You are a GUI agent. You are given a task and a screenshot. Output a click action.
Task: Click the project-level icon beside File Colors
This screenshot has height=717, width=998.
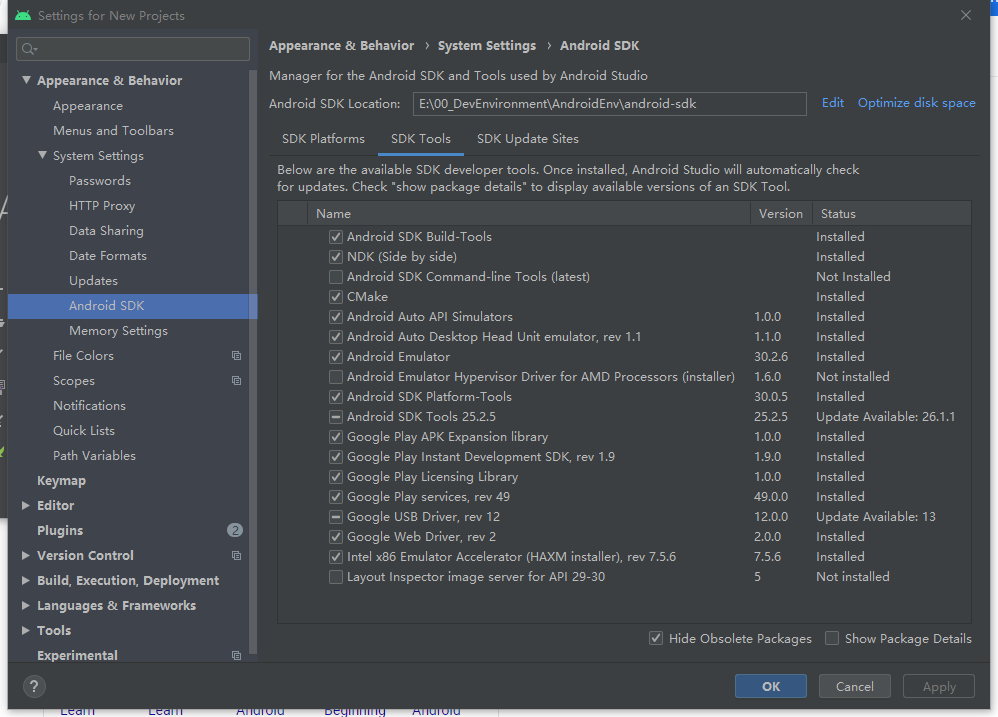coord(236,356)
